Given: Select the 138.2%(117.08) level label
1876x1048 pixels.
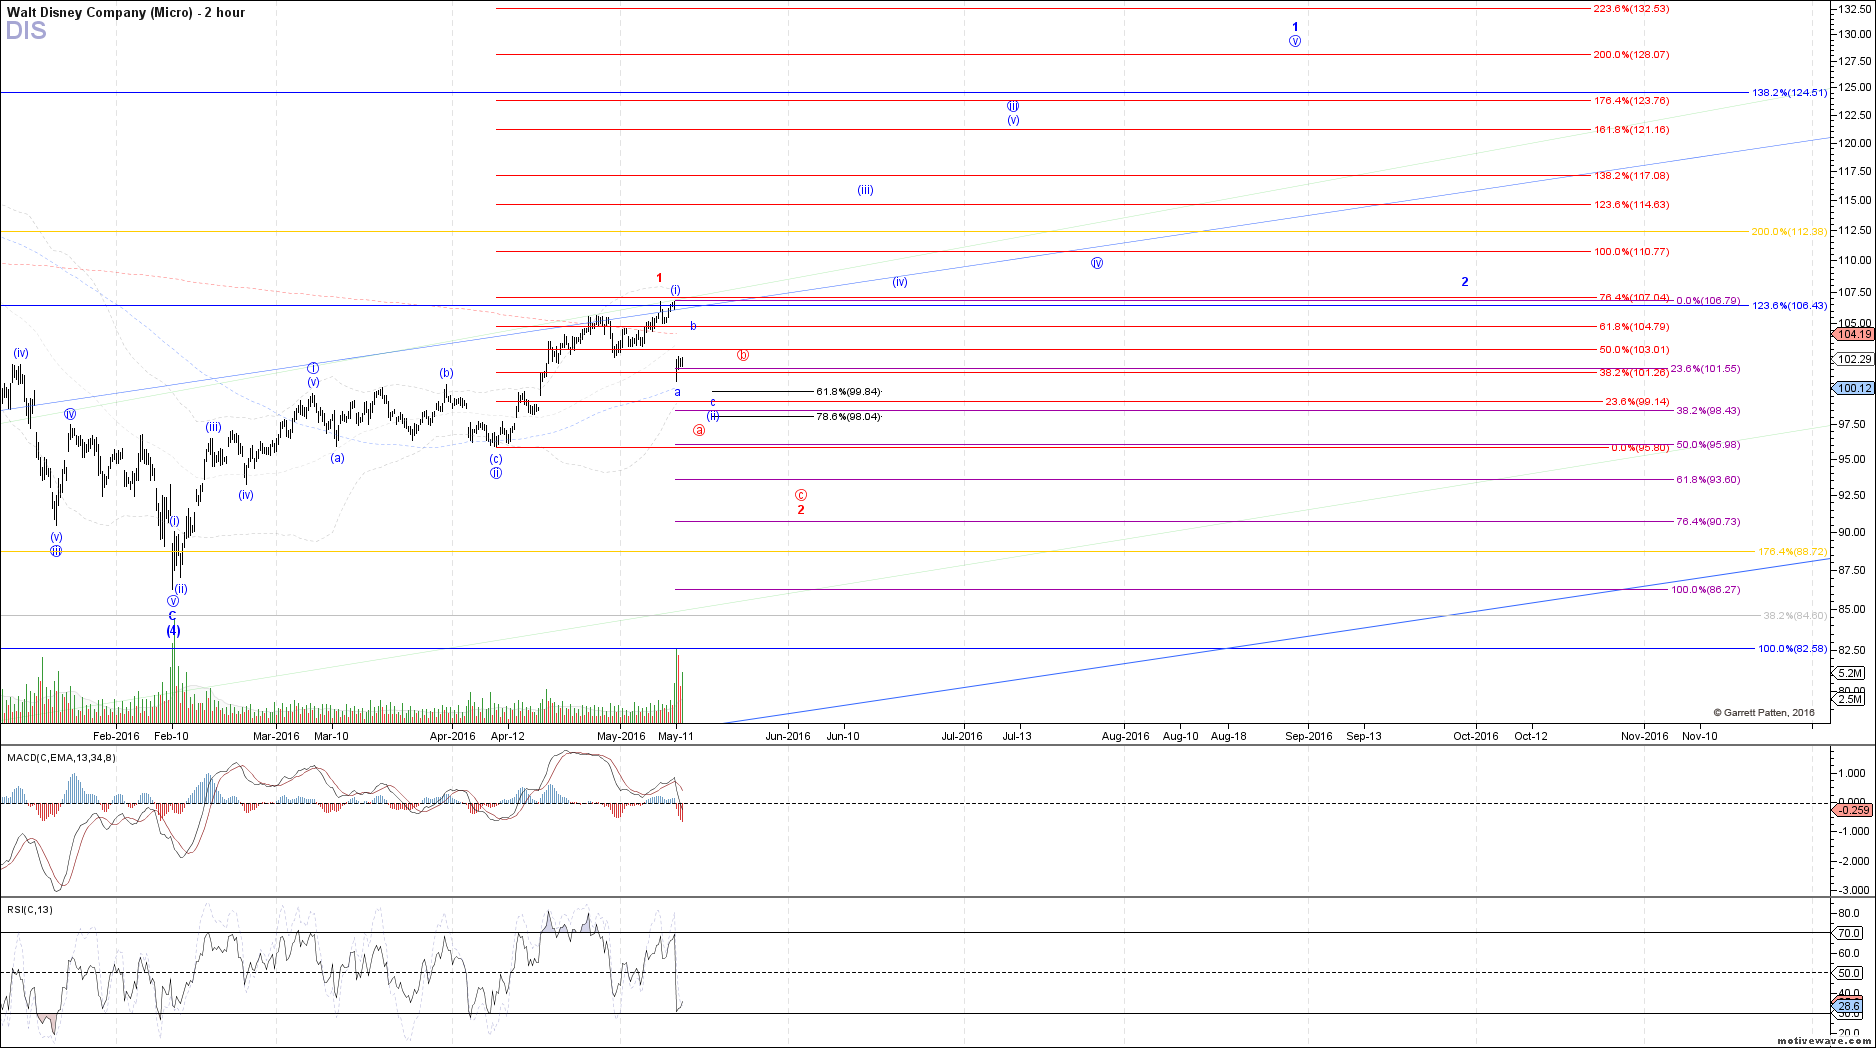Looking at the screenshot, I should [x=1631, y=176].
